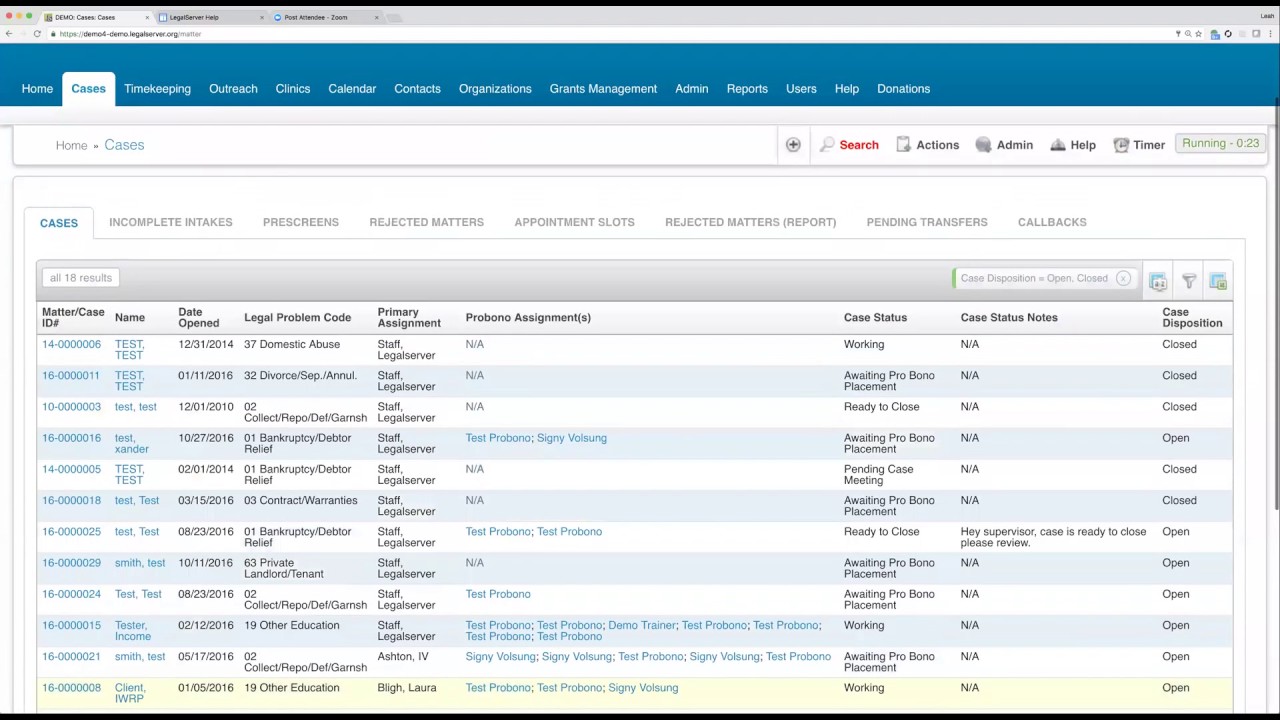
Task: Open case 16-0000016
Action: coord(71,438)
